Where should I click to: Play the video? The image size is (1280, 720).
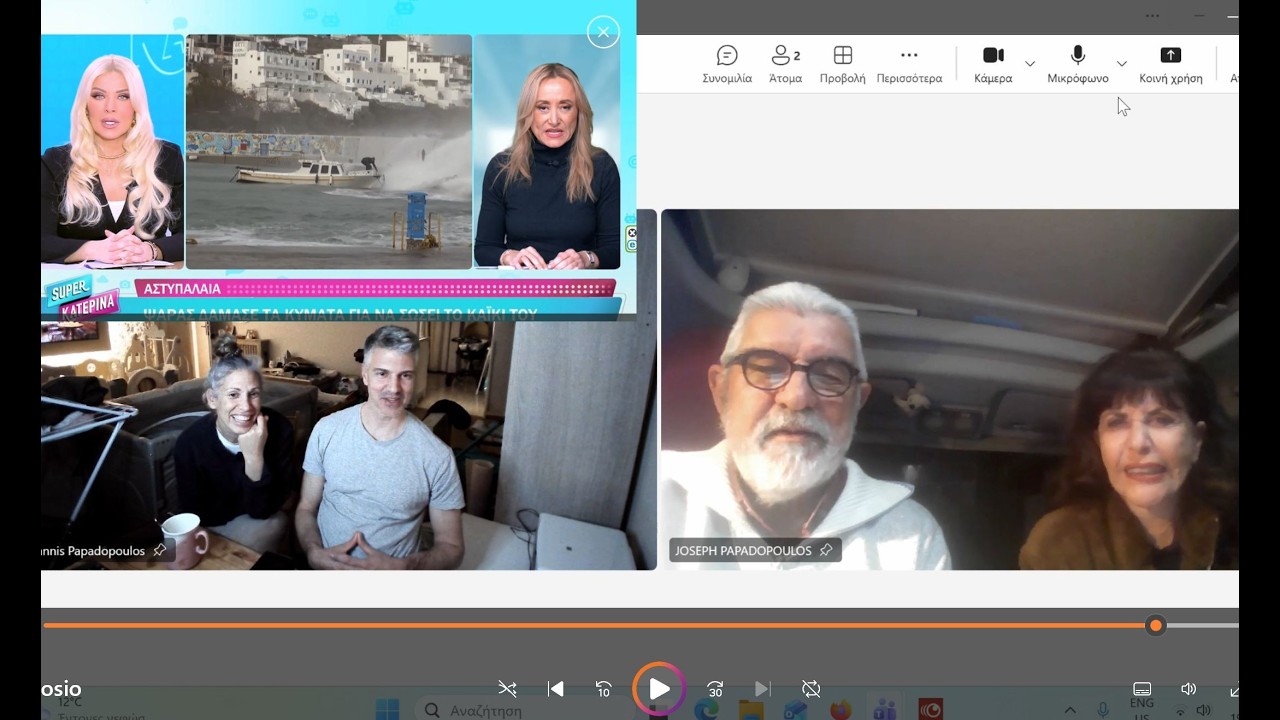pos(659,689)
